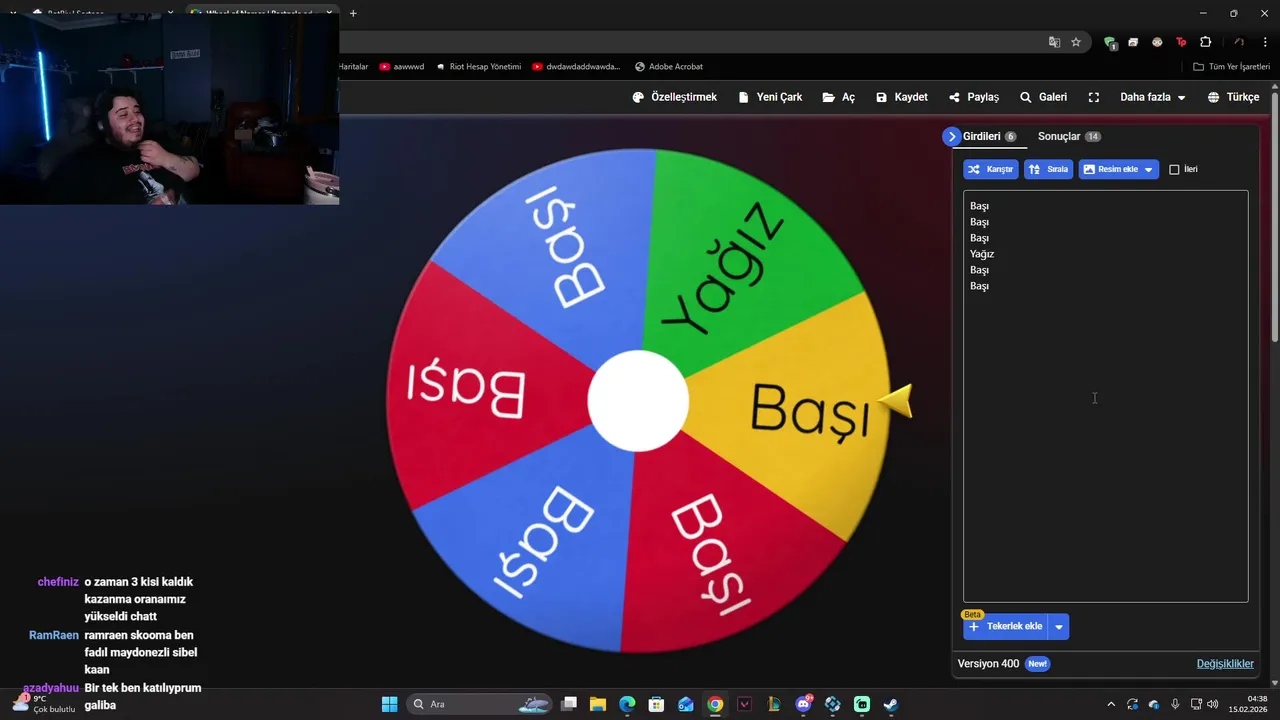Click inside the entries text area
This screenshot has width=1280, height=720.
pos(1105,396)
